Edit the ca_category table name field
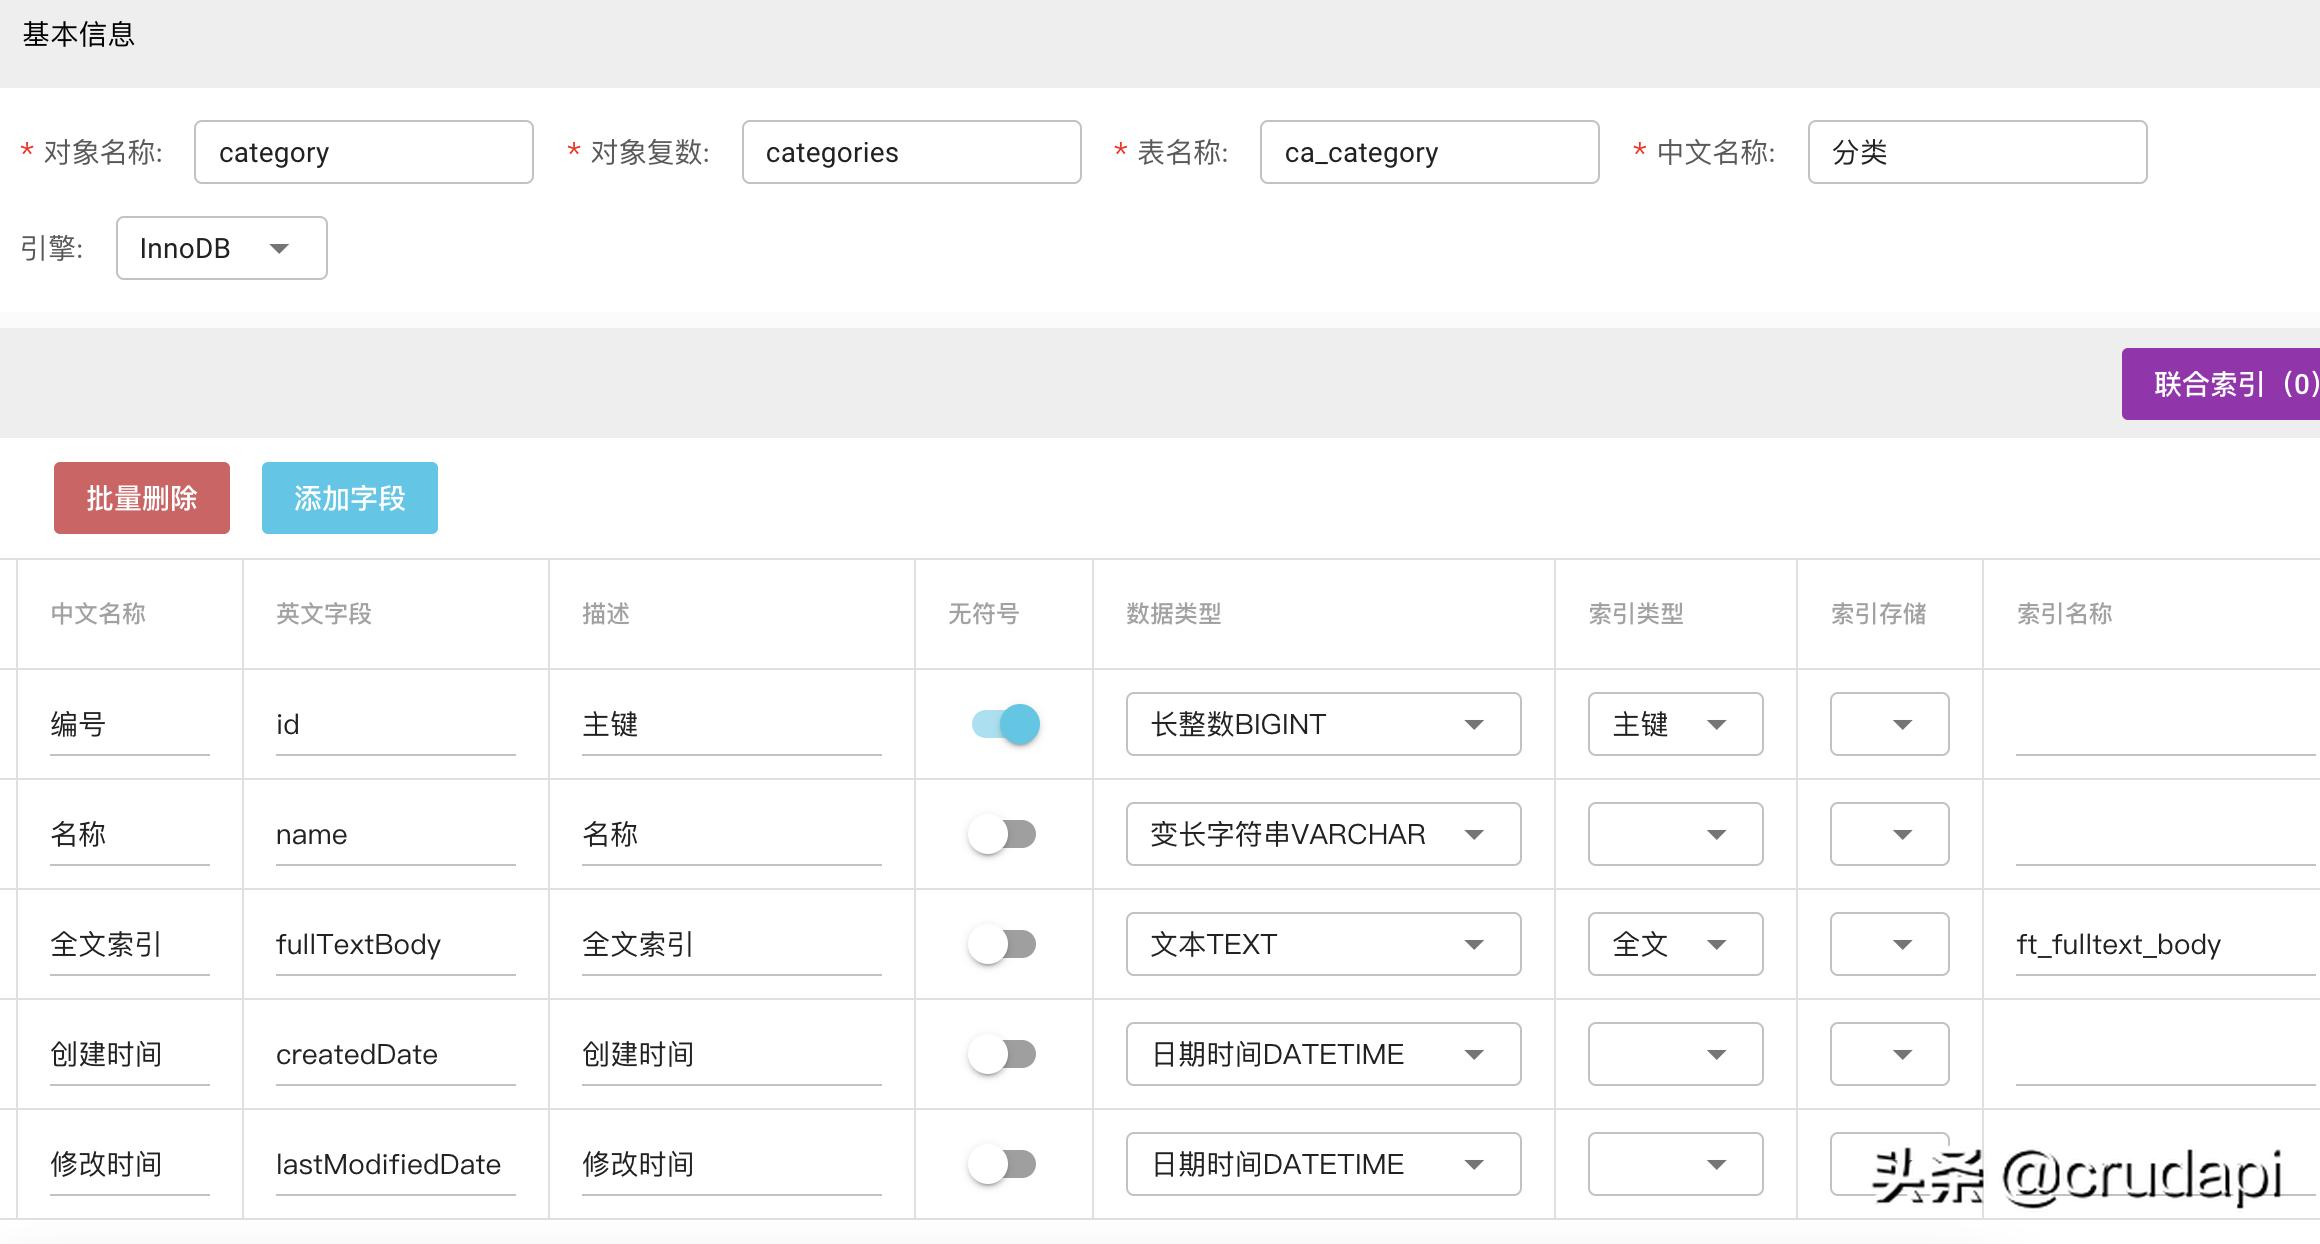 [1428, 152]
